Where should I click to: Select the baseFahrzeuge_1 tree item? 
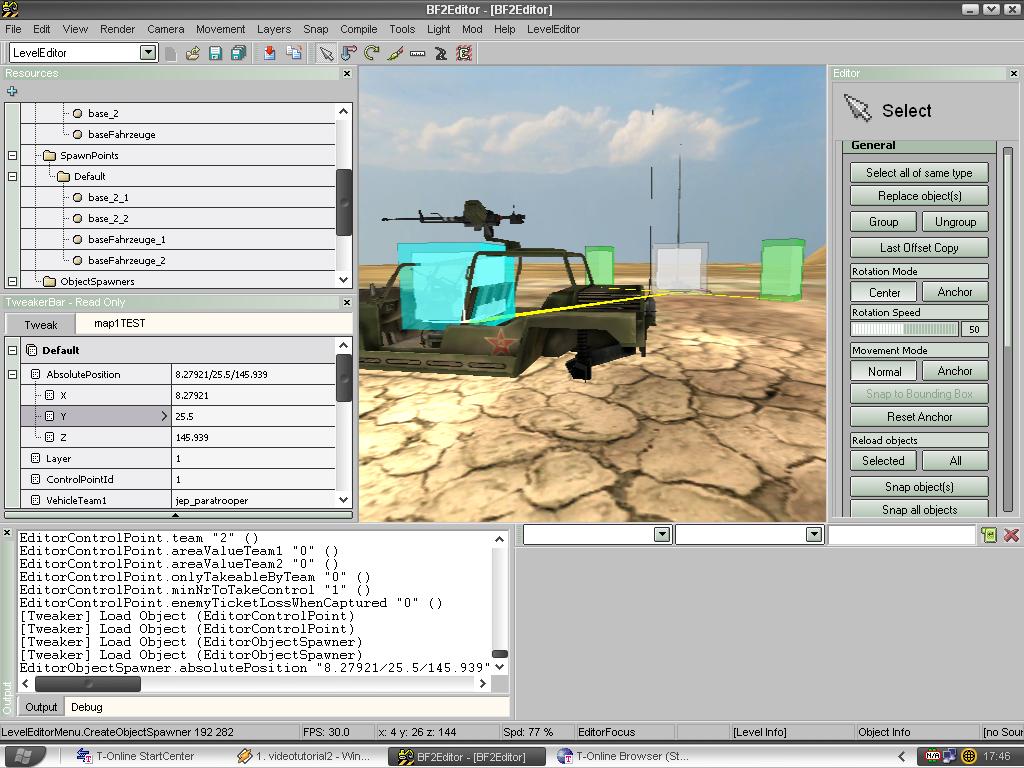coord(127,239)
